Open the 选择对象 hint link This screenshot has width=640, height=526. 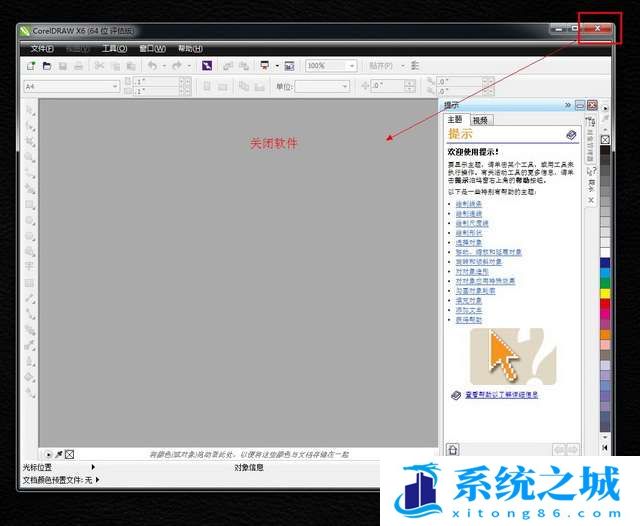469,242
